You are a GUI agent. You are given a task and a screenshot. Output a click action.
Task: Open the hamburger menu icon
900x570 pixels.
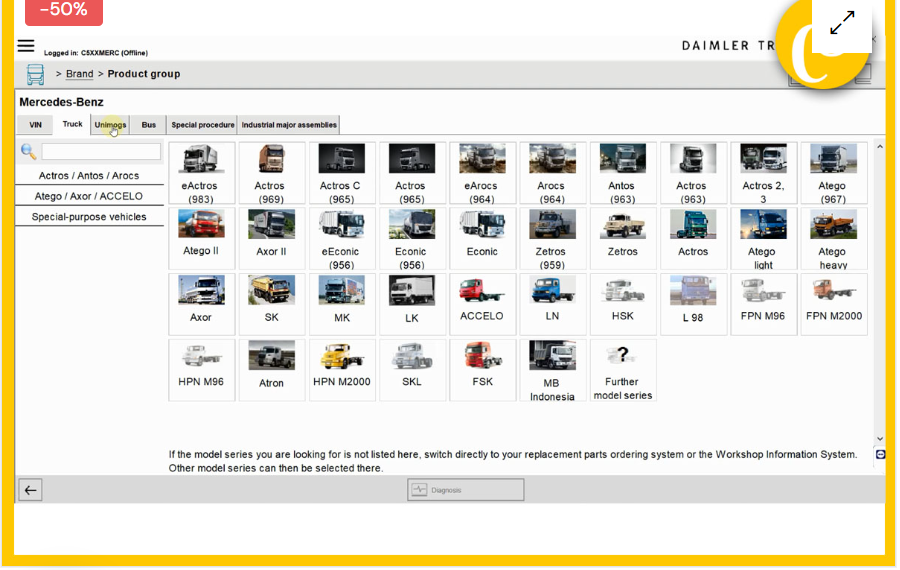(26, 46)
